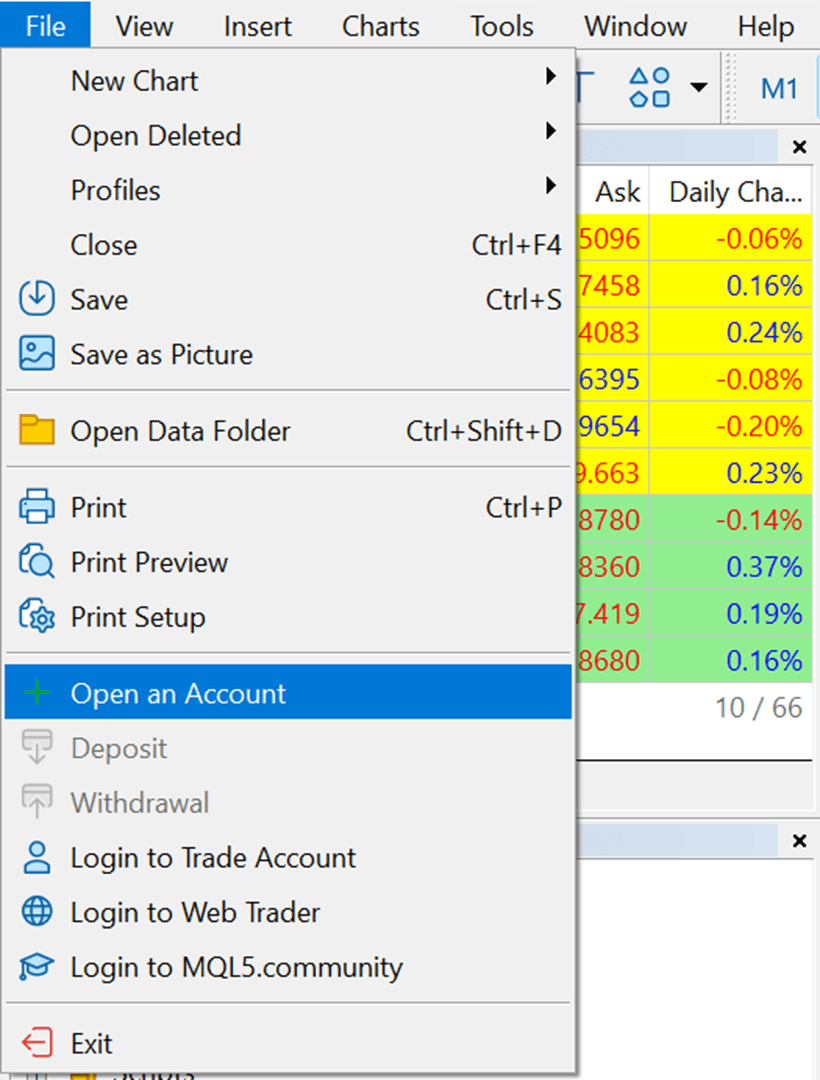Select the M1 timeframe button

(779, 88)
